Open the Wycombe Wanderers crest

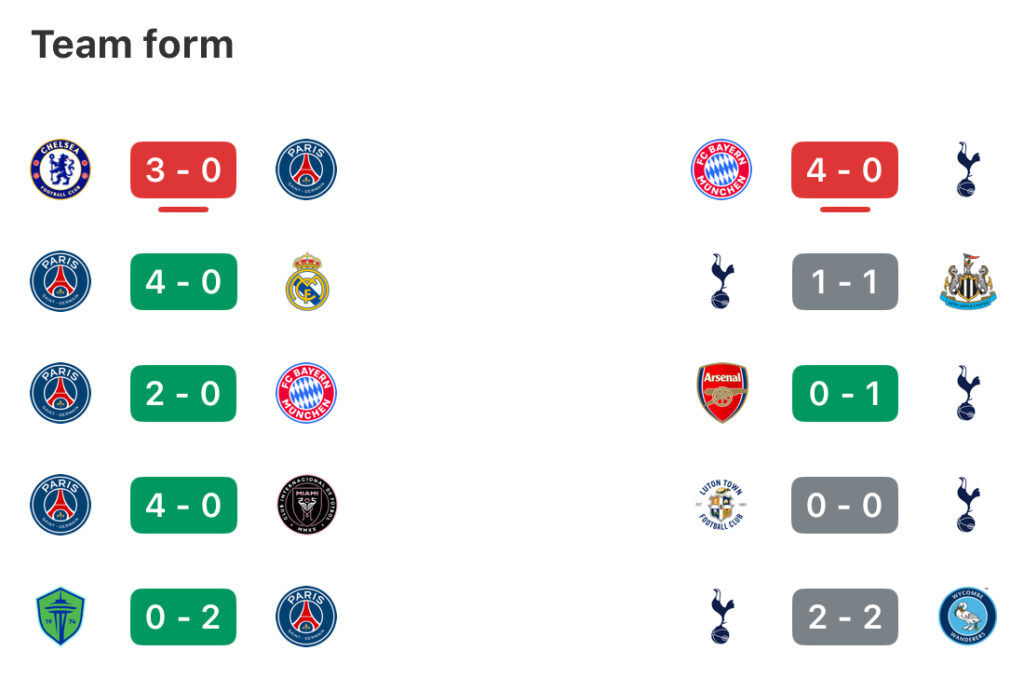coord(968,617)
